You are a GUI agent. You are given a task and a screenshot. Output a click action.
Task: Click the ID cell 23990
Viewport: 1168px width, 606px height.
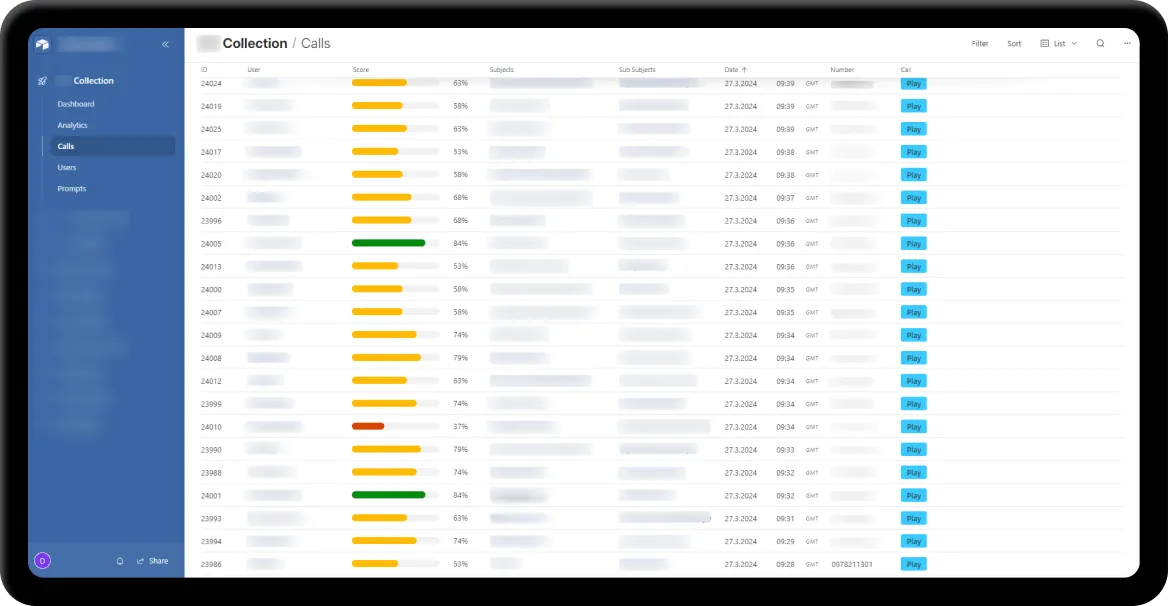211,450
